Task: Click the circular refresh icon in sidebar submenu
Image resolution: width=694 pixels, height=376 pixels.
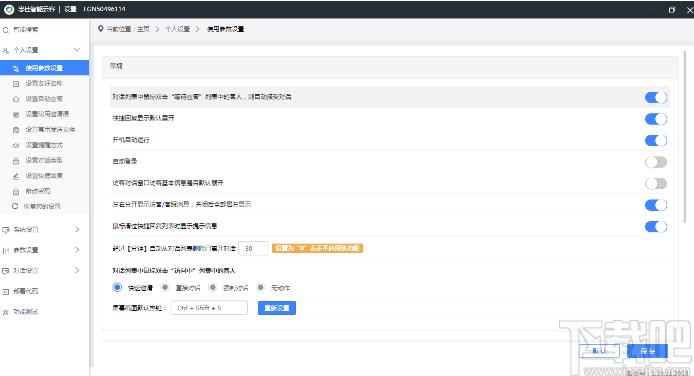Action: point(15,206)
